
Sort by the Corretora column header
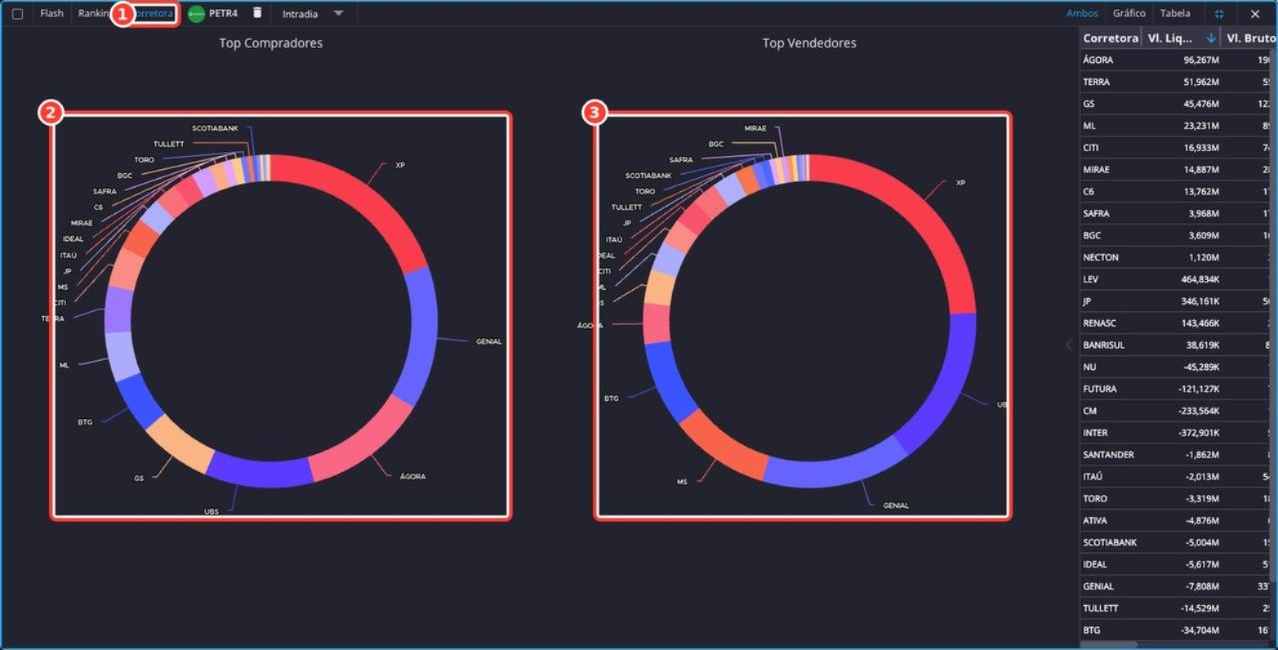pos(1110,38)
